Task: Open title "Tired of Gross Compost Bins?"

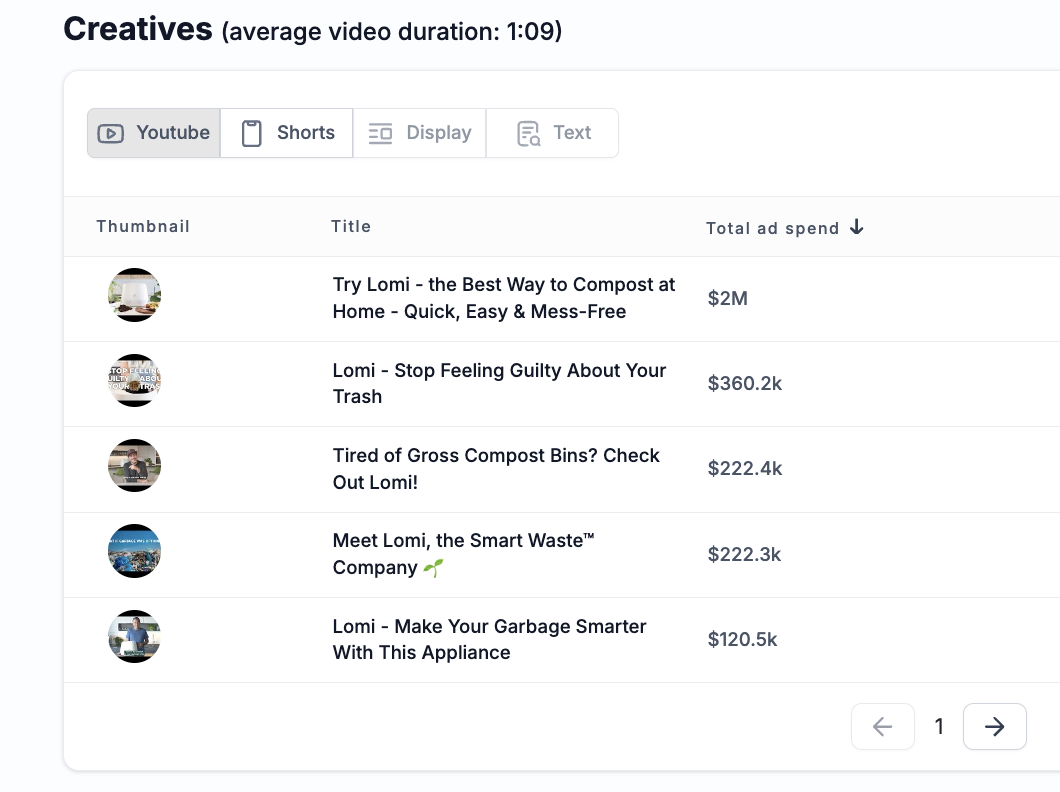Action: [496, 468]
